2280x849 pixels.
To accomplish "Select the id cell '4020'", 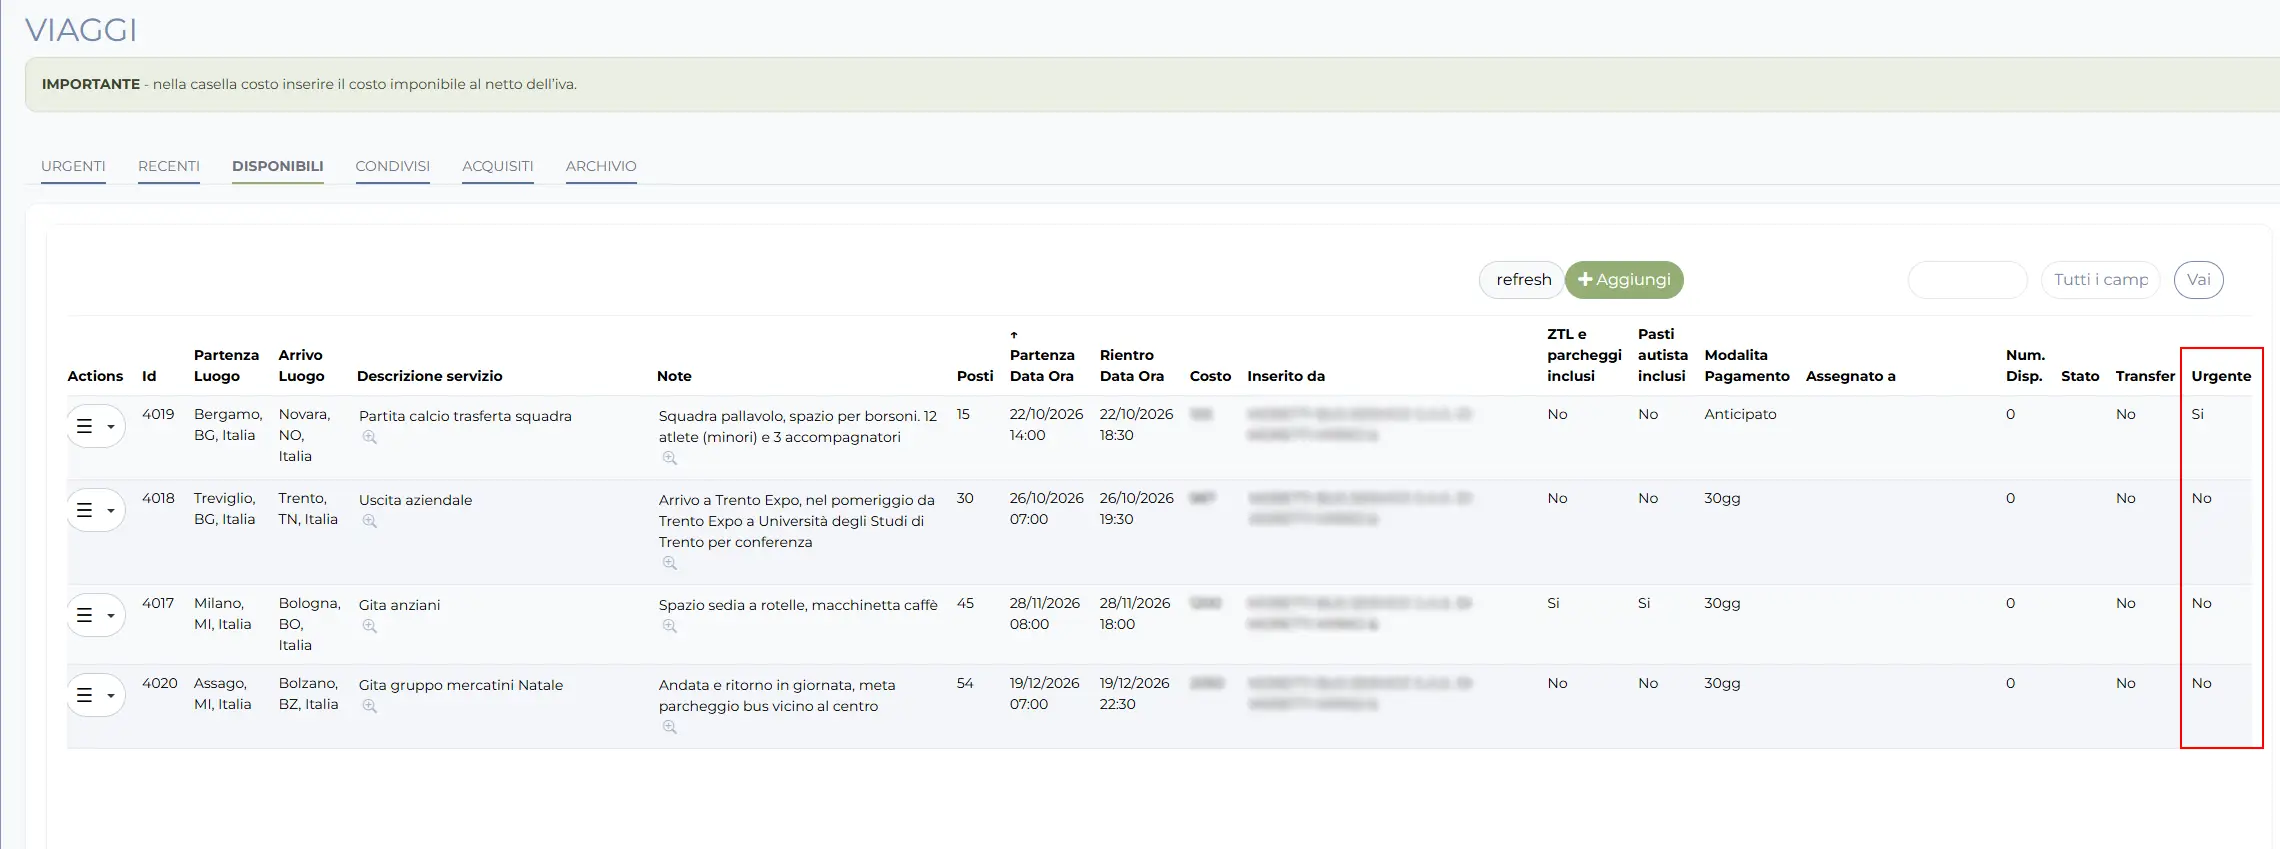I will pyautogui.click(x=160, y=683).
